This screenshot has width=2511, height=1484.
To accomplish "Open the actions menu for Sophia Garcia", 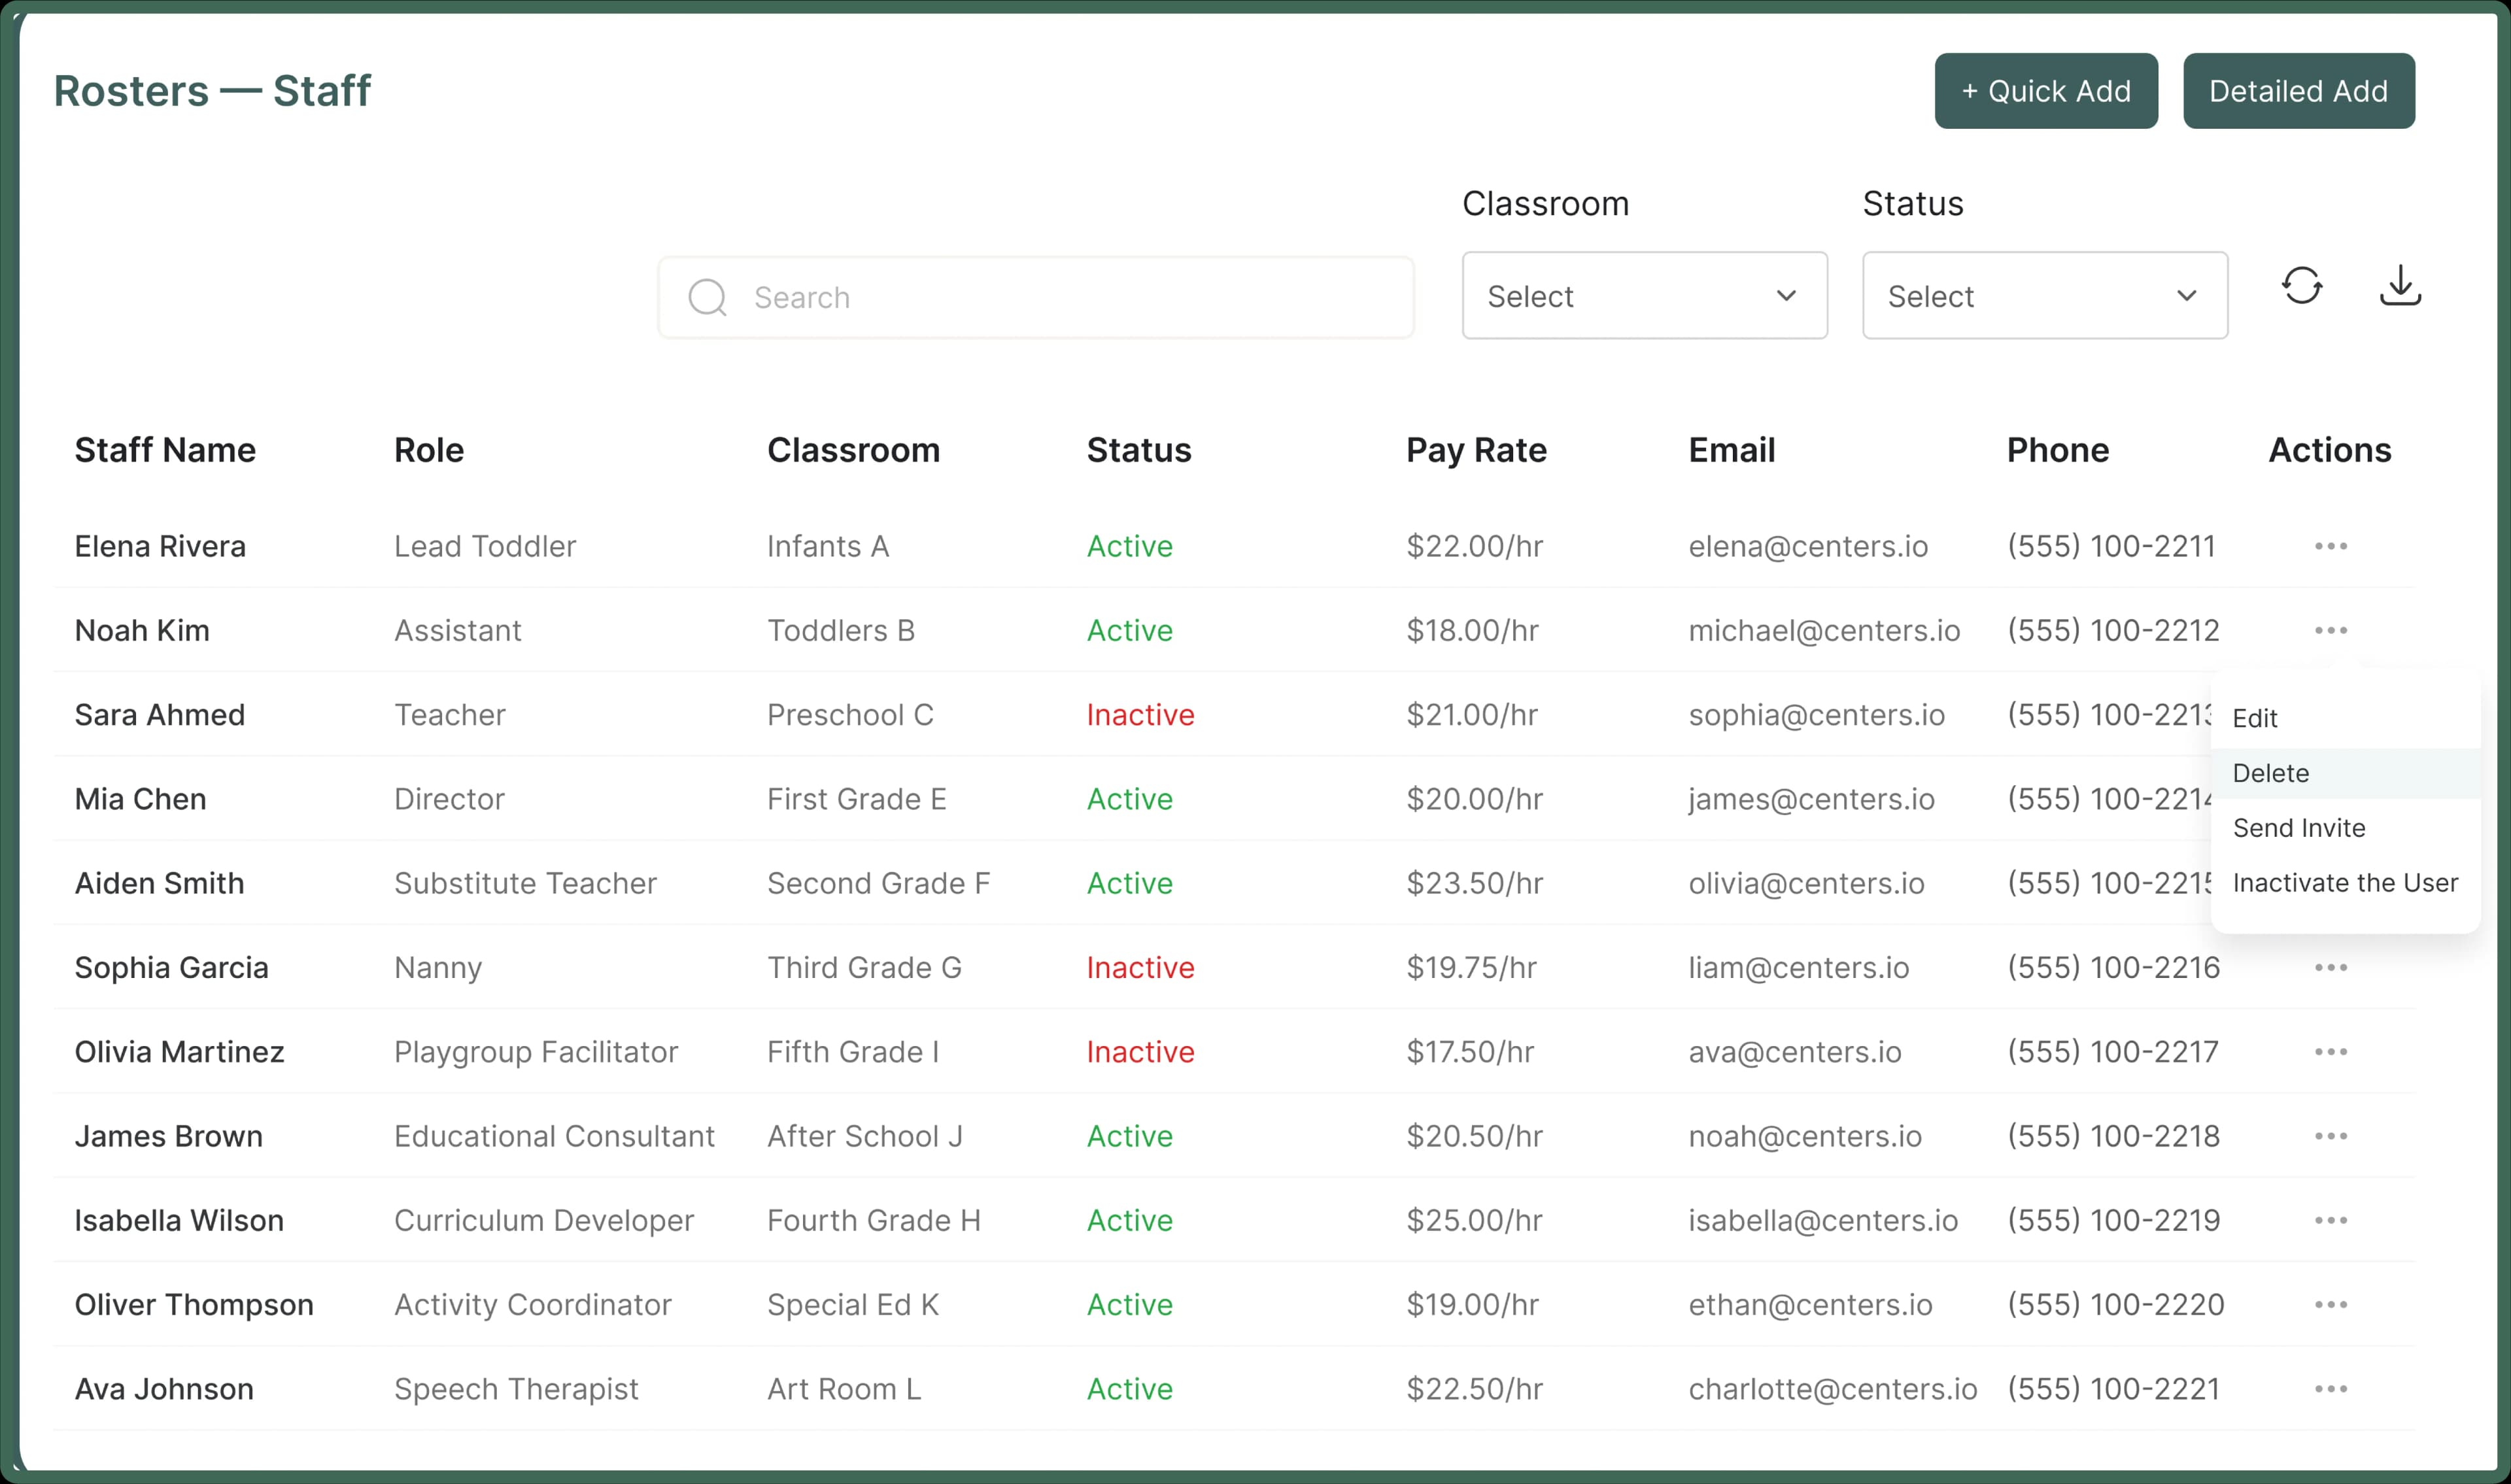I will tap(2331, 967).
